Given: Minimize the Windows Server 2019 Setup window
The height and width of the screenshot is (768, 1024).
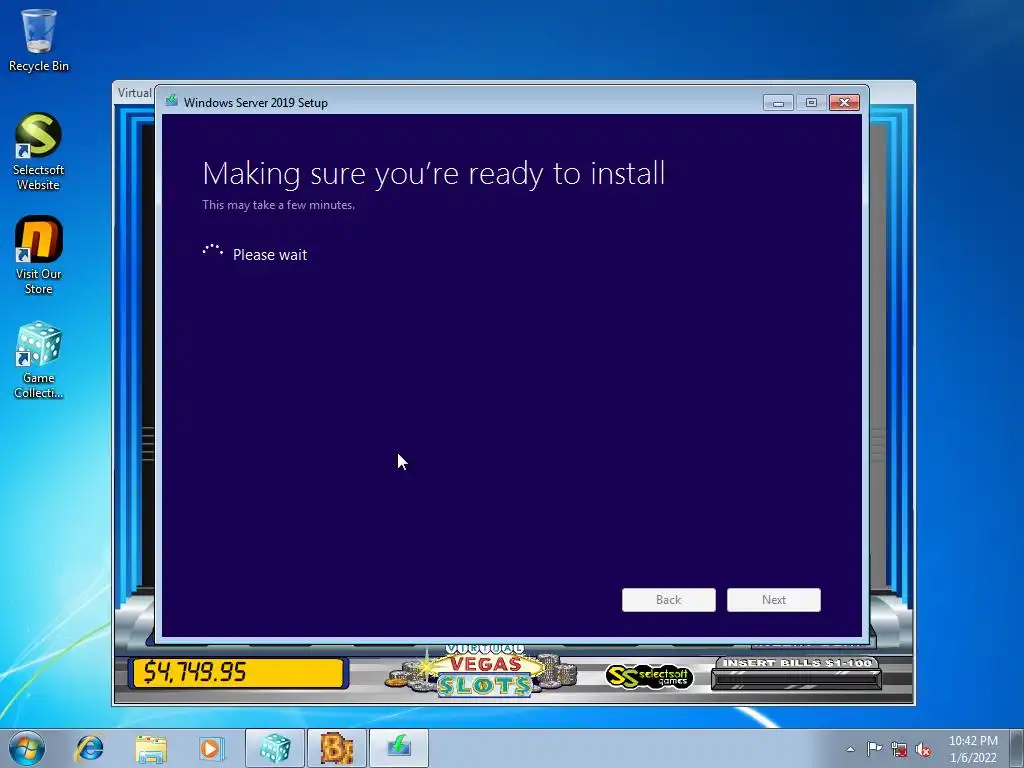Looking at the screenshot, I should coord(778,103).
